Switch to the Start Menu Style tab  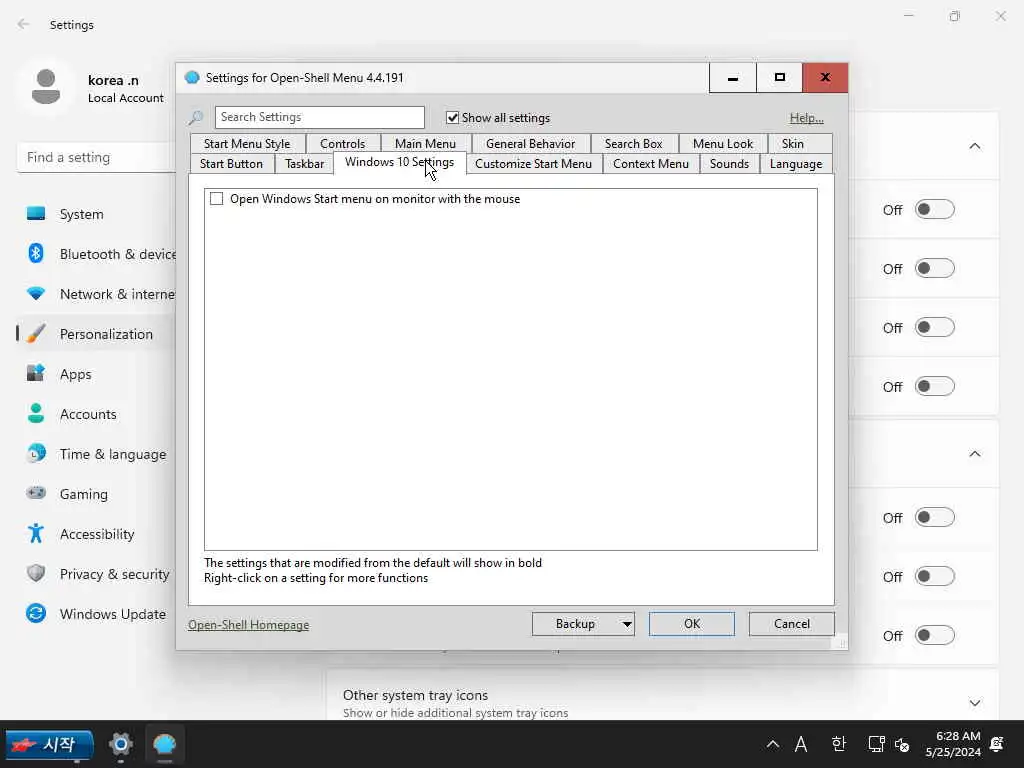coord(247,144)
